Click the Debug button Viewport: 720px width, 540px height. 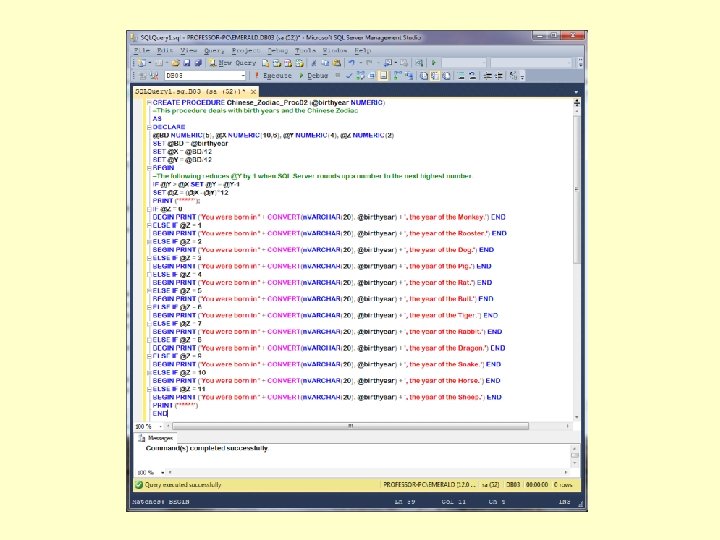(x=314, y=75)
